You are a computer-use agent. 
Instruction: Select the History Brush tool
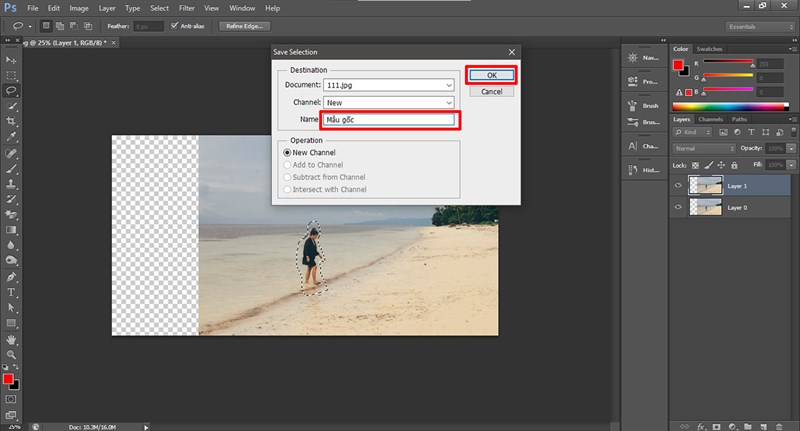coord(11,199)
